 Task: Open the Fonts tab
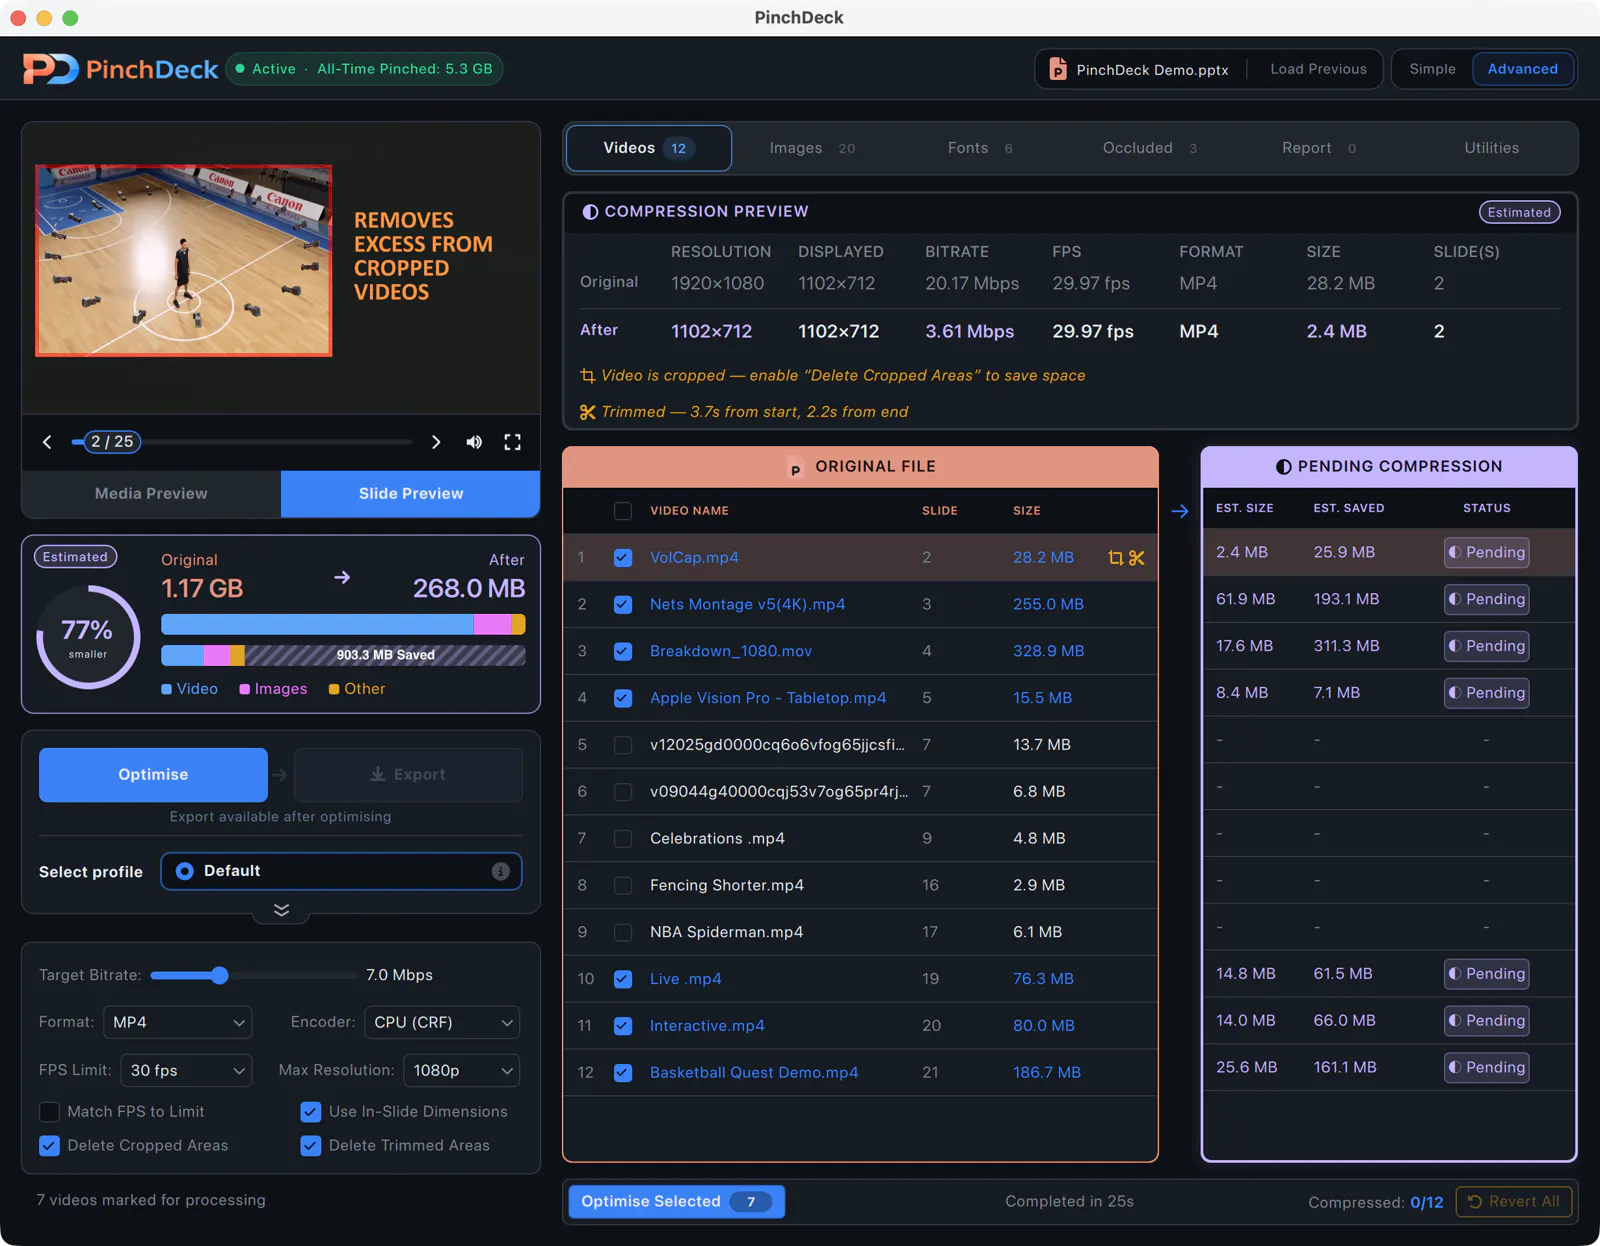point(980,148)
